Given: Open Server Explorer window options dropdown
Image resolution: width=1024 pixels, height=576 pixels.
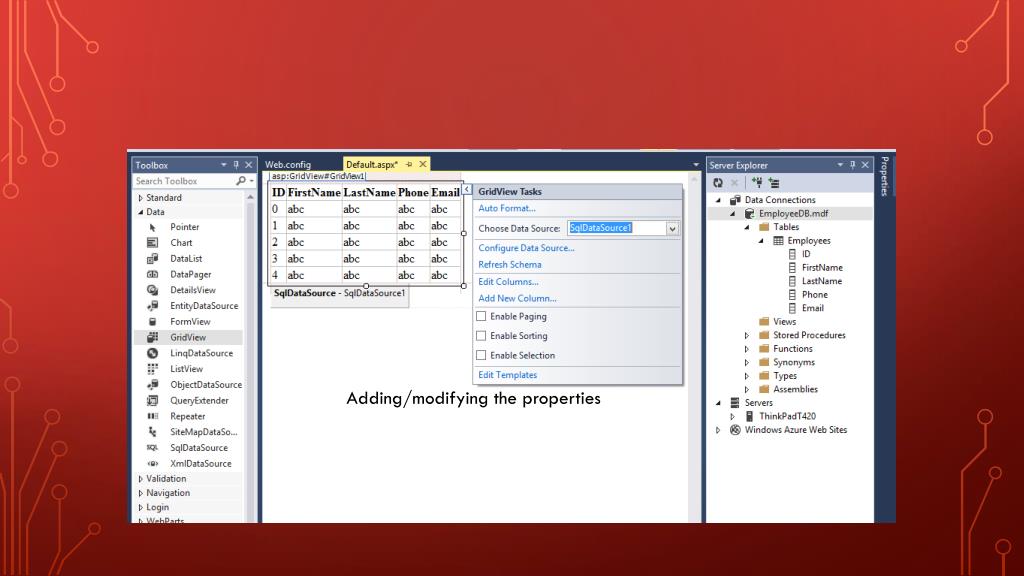Looking at the screenshot, I should pos(840,165).
